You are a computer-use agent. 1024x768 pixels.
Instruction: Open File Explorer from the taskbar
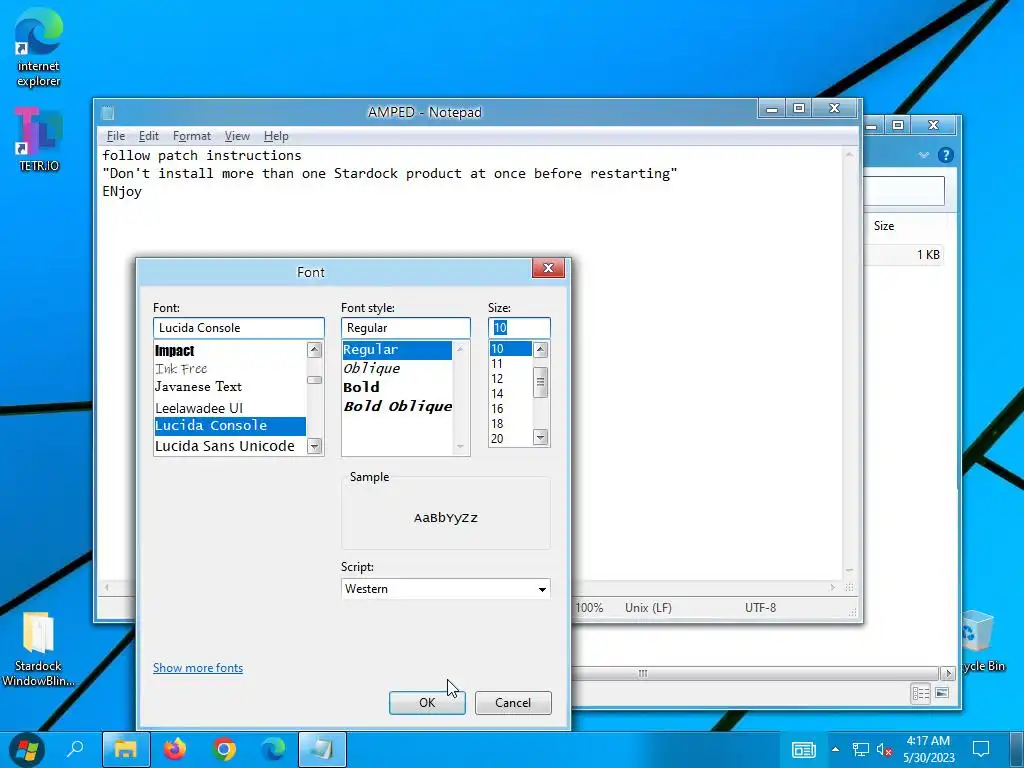coord(126,749)
